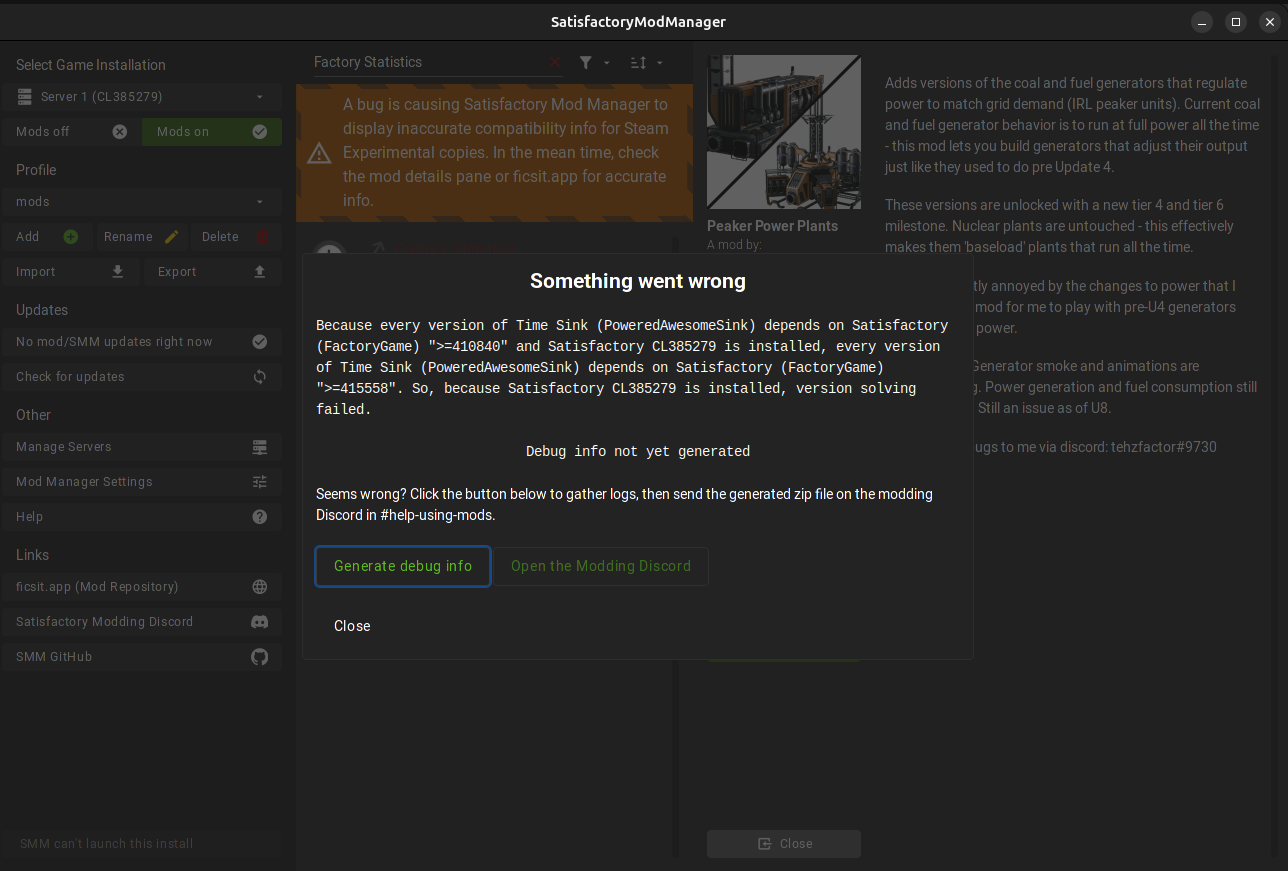1288x871 pixels.
Task: Click SMM can't launch this install button
Action: pos(142,844)
